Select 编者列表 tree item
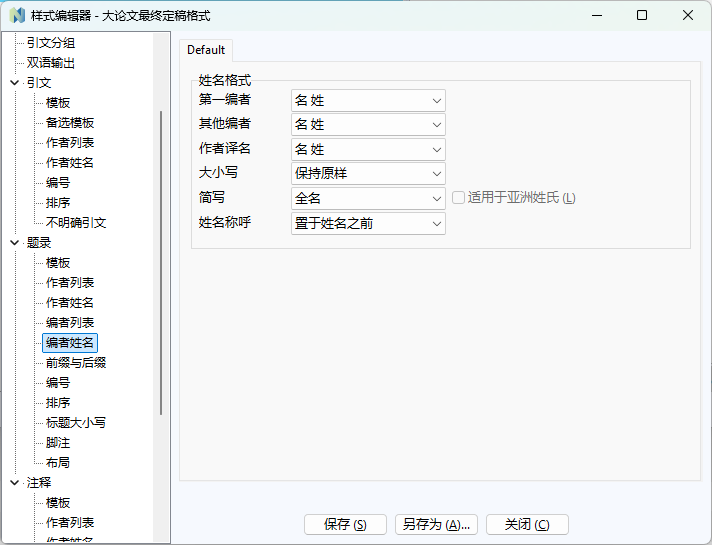The width and height of the screenshot is (712, 545). pyautogui.click(x=70, y=322)
